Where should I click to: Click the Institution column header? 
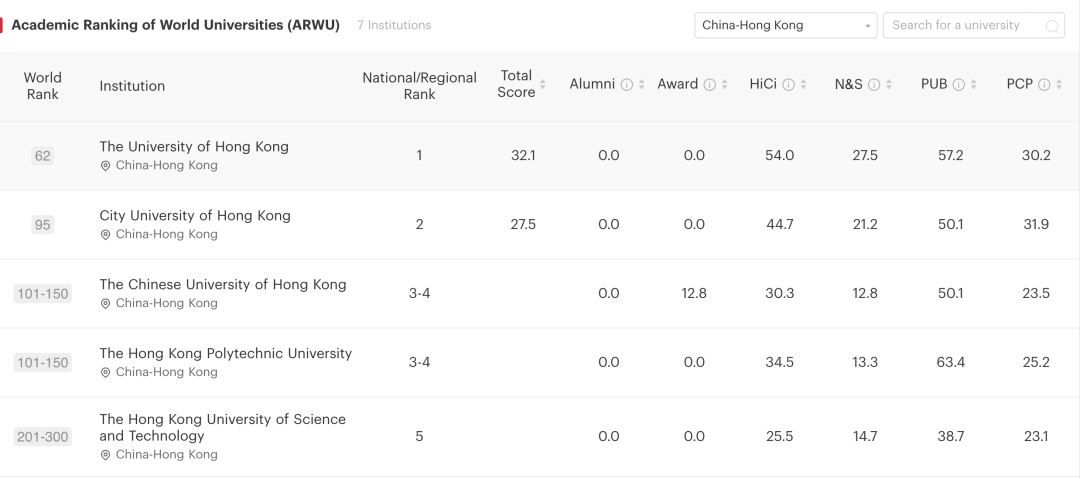[132, 85]
